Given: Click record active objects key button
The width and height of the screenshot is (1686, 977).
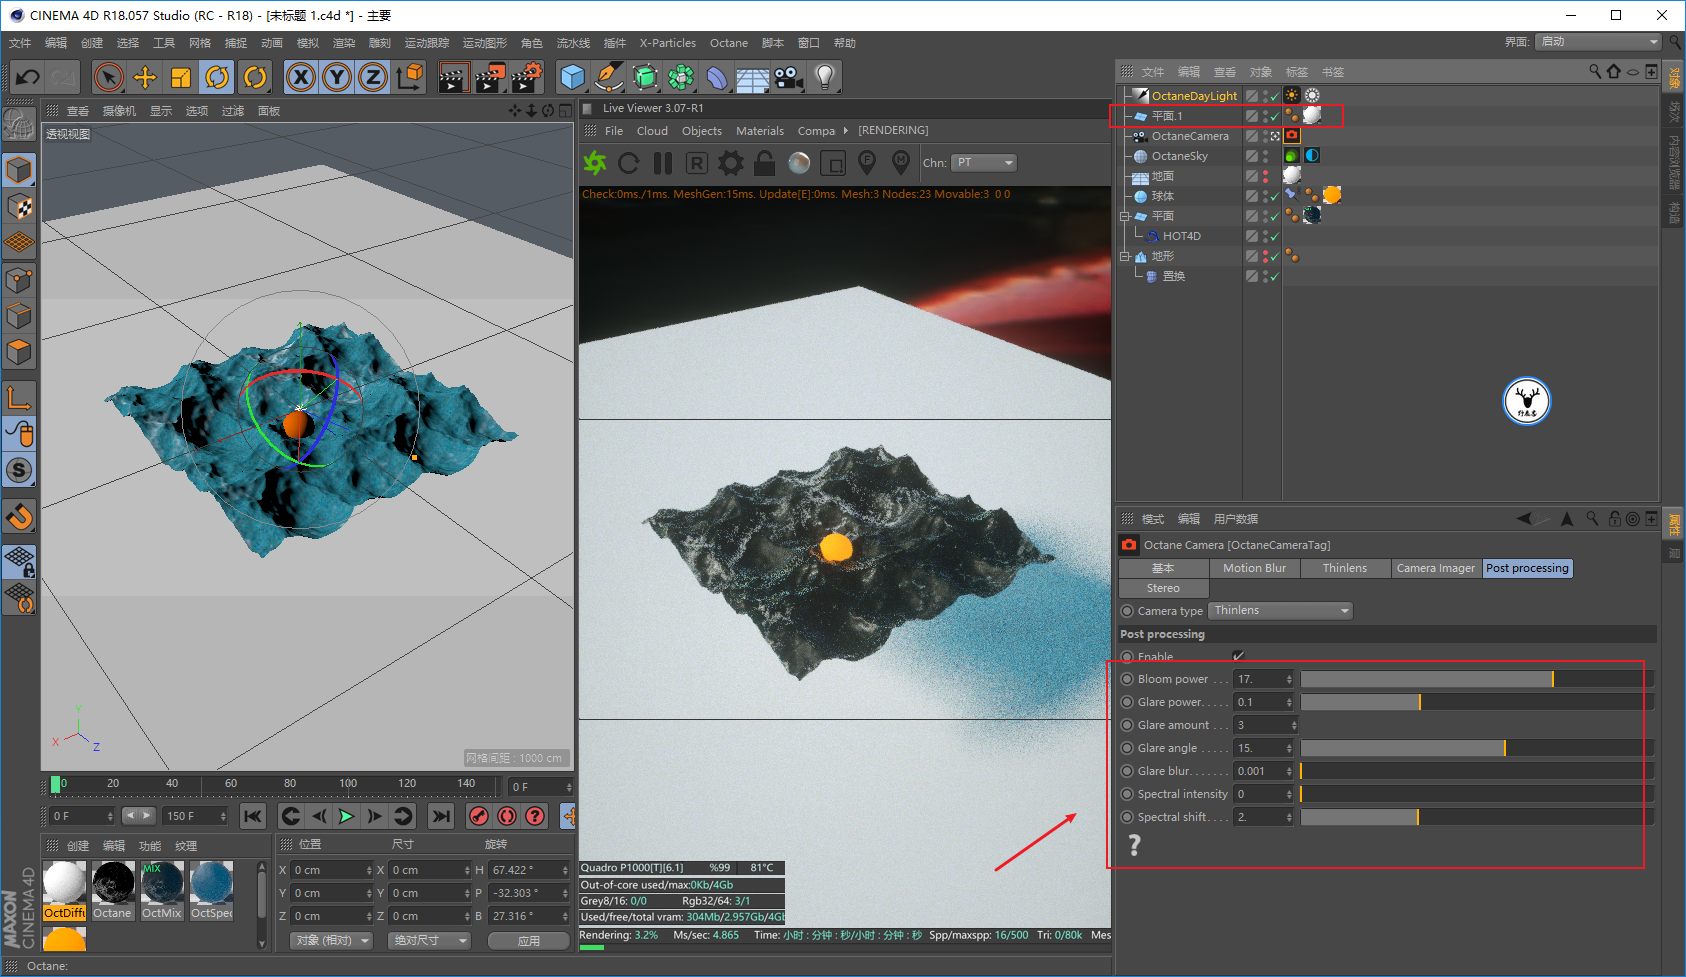Looking at the screenshot, I should pos(479,816).
